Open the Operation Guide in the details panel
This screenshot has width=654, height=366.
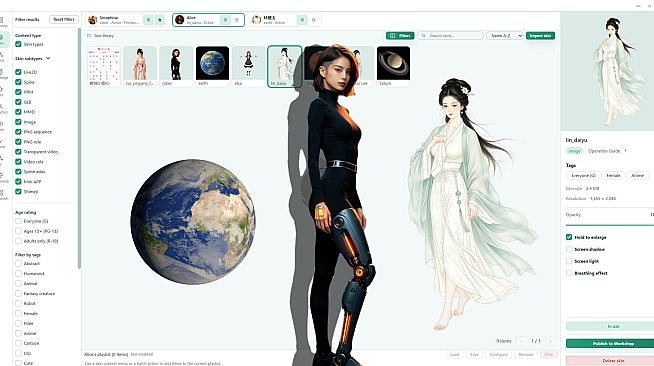604,151
